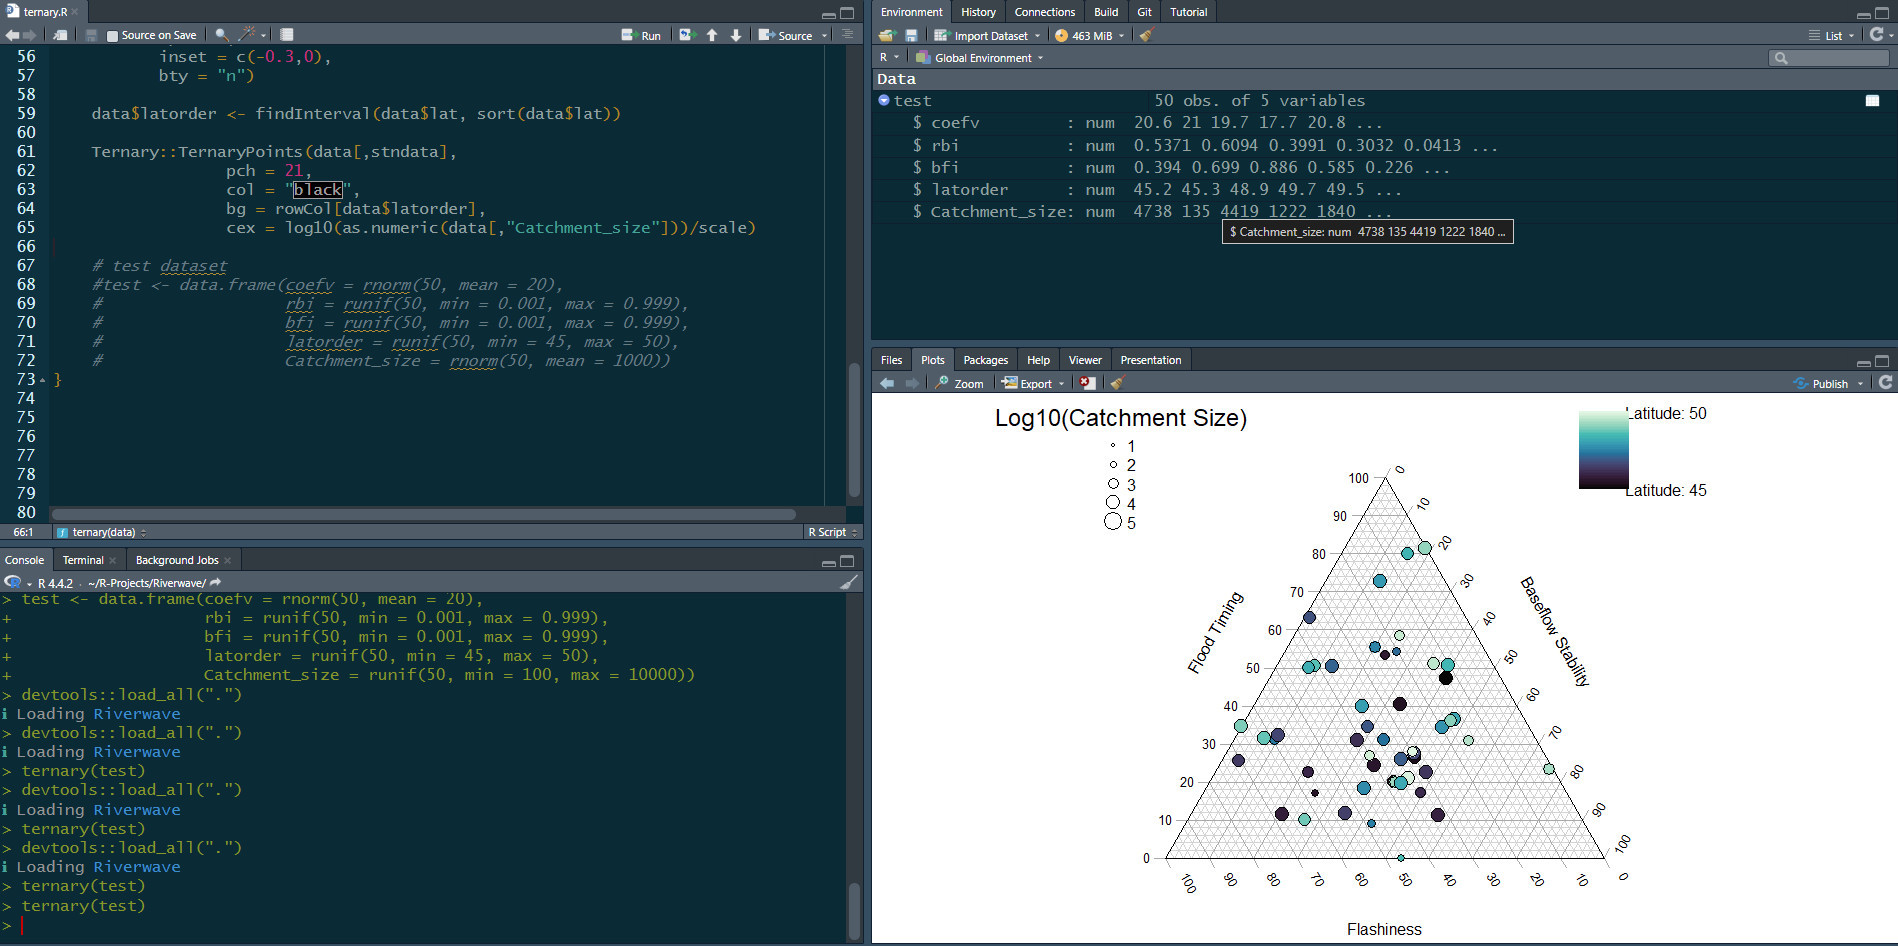Go to previous section up arrow
The image size is (1898, 946).
(712, 35)
